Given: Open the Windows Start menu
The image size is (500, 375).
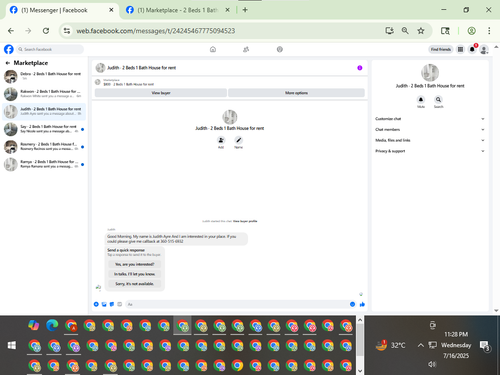Looking at the screenshot, I should point(12,345).
